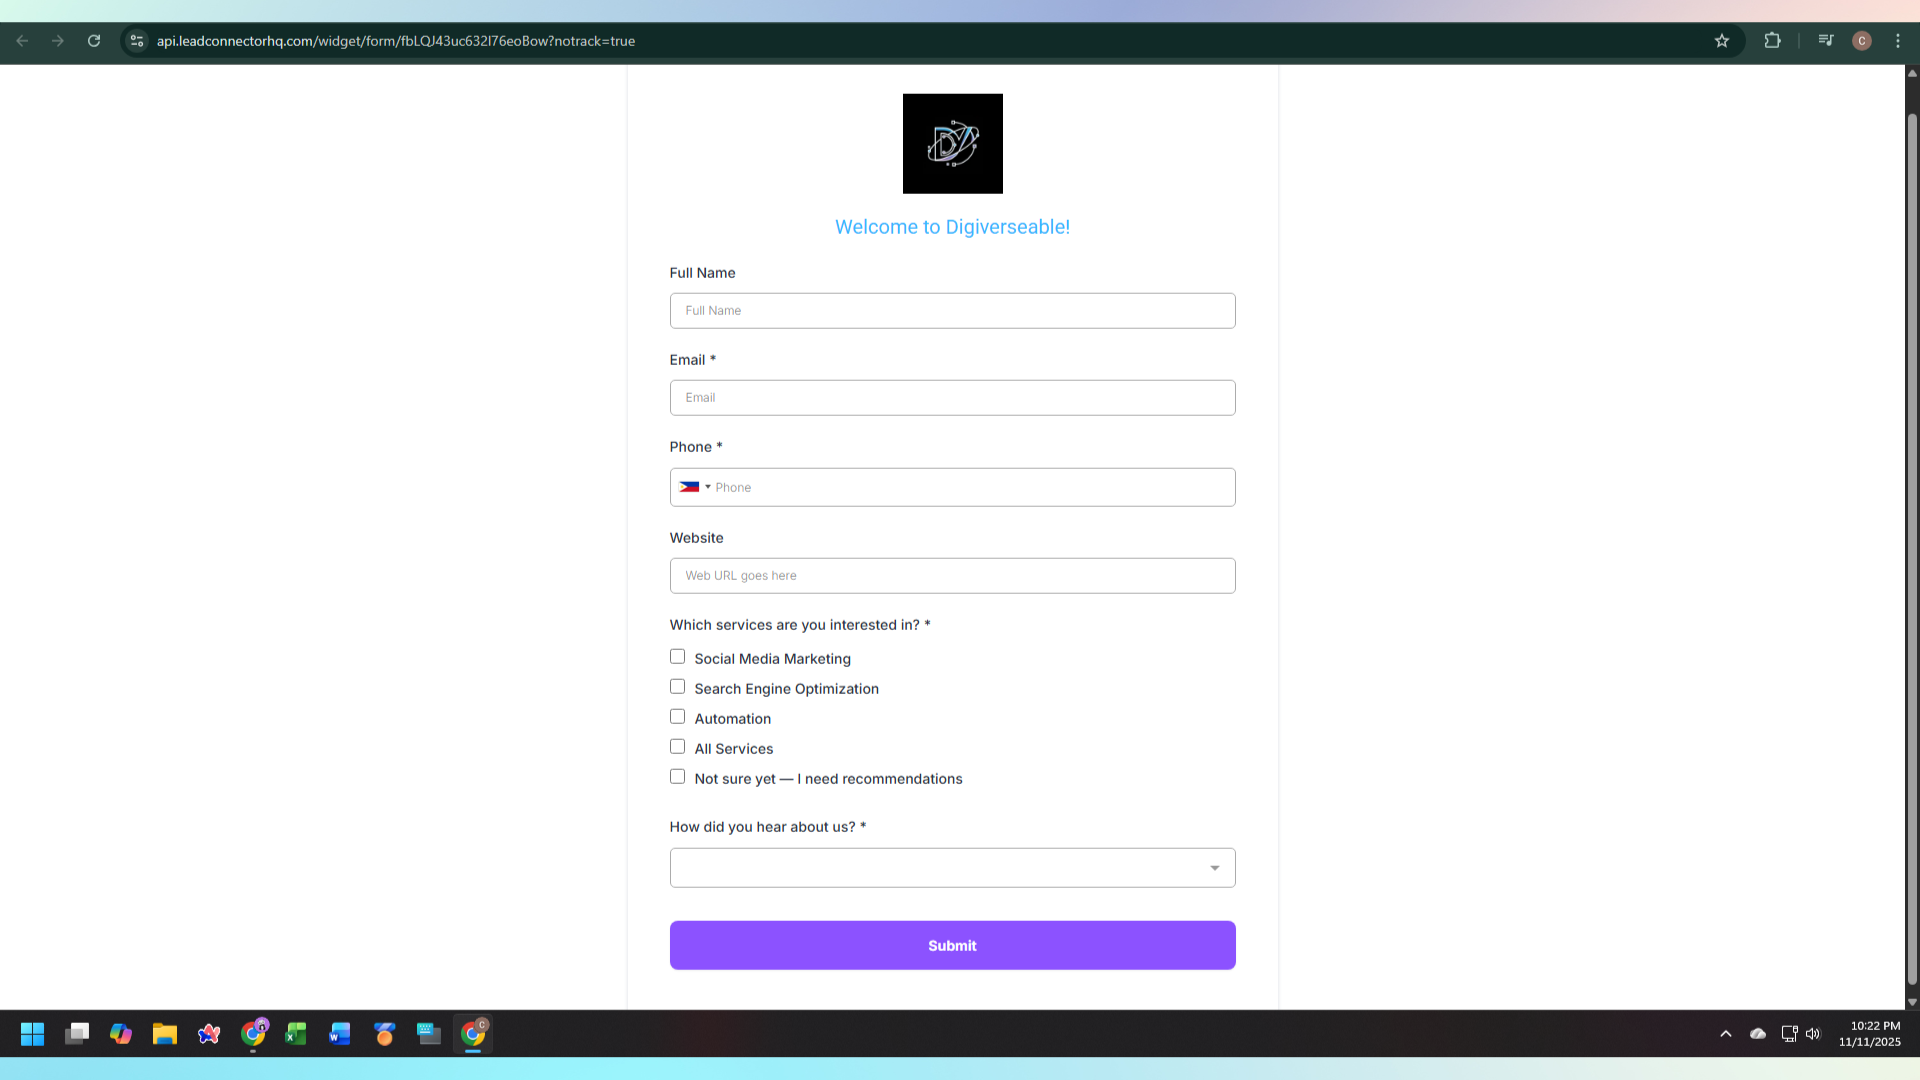
Task: Open the How did you hear dropdown
Action: click(x=952, y=868)
